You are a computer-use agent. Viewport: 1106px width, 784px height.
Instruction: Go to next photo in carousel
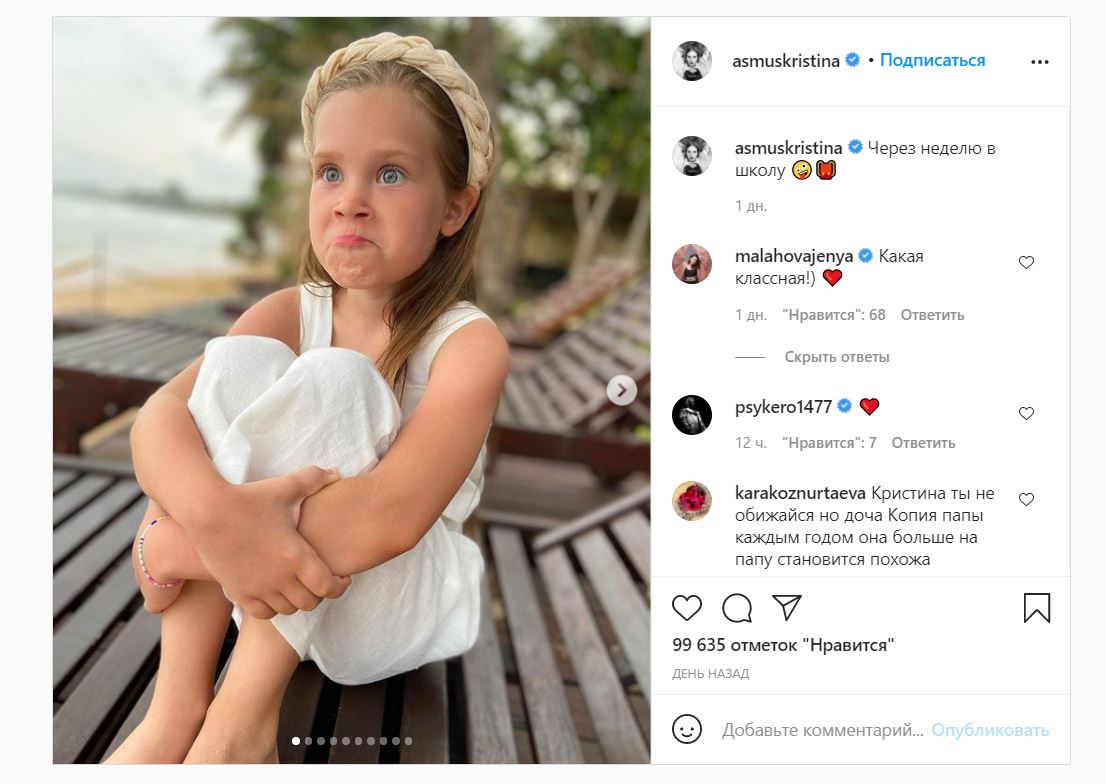pyautogui.click(x=621, y=390)
